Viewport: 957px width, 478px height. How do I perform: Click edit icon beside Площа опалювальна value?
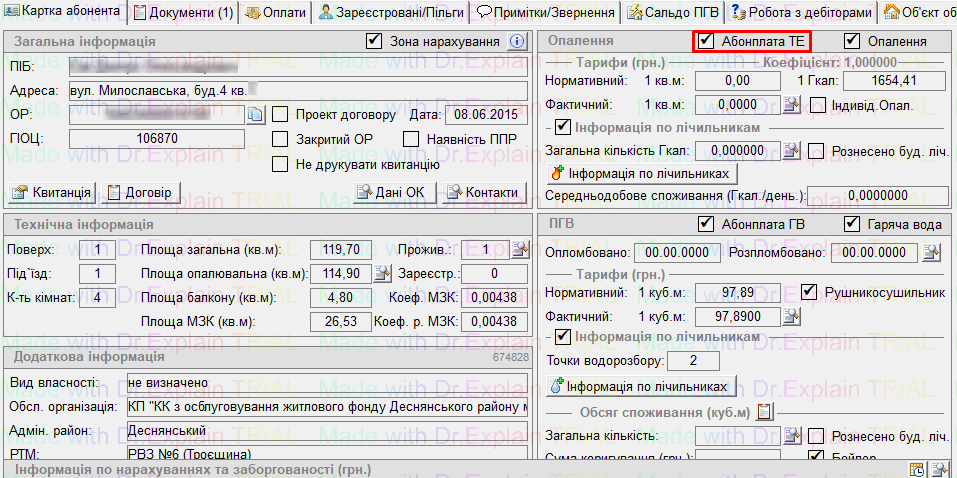coord(381,273)
